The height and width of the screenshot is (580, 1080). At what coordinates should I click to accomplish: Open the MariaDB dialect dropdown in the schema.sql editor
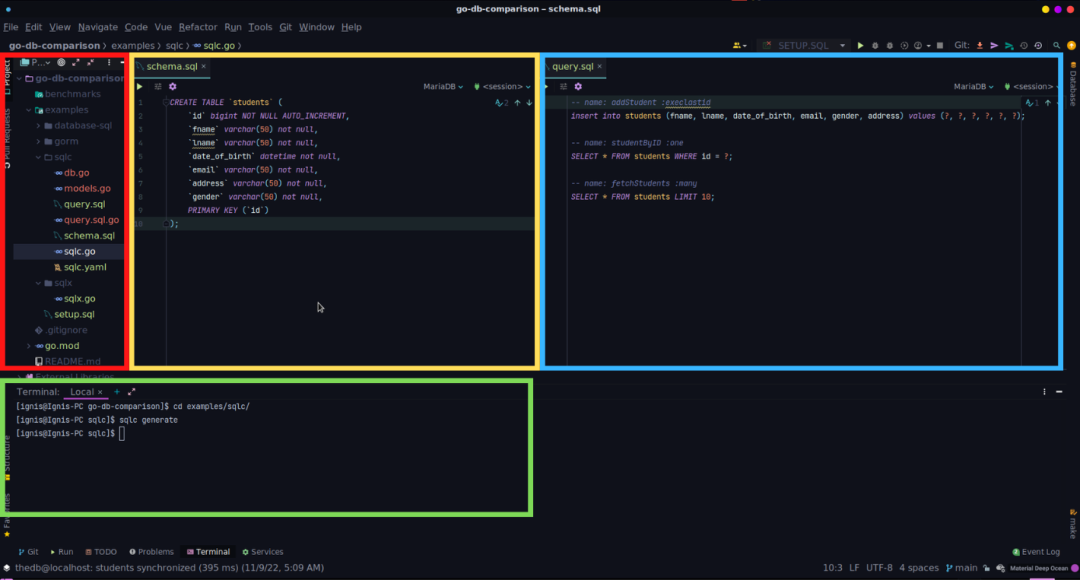point(443,87)
